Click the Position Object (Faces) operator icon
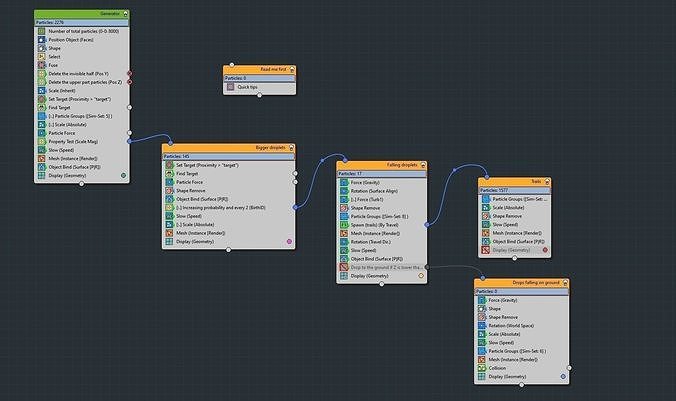This screenshot has width=676, height=401. coord(41,40)
